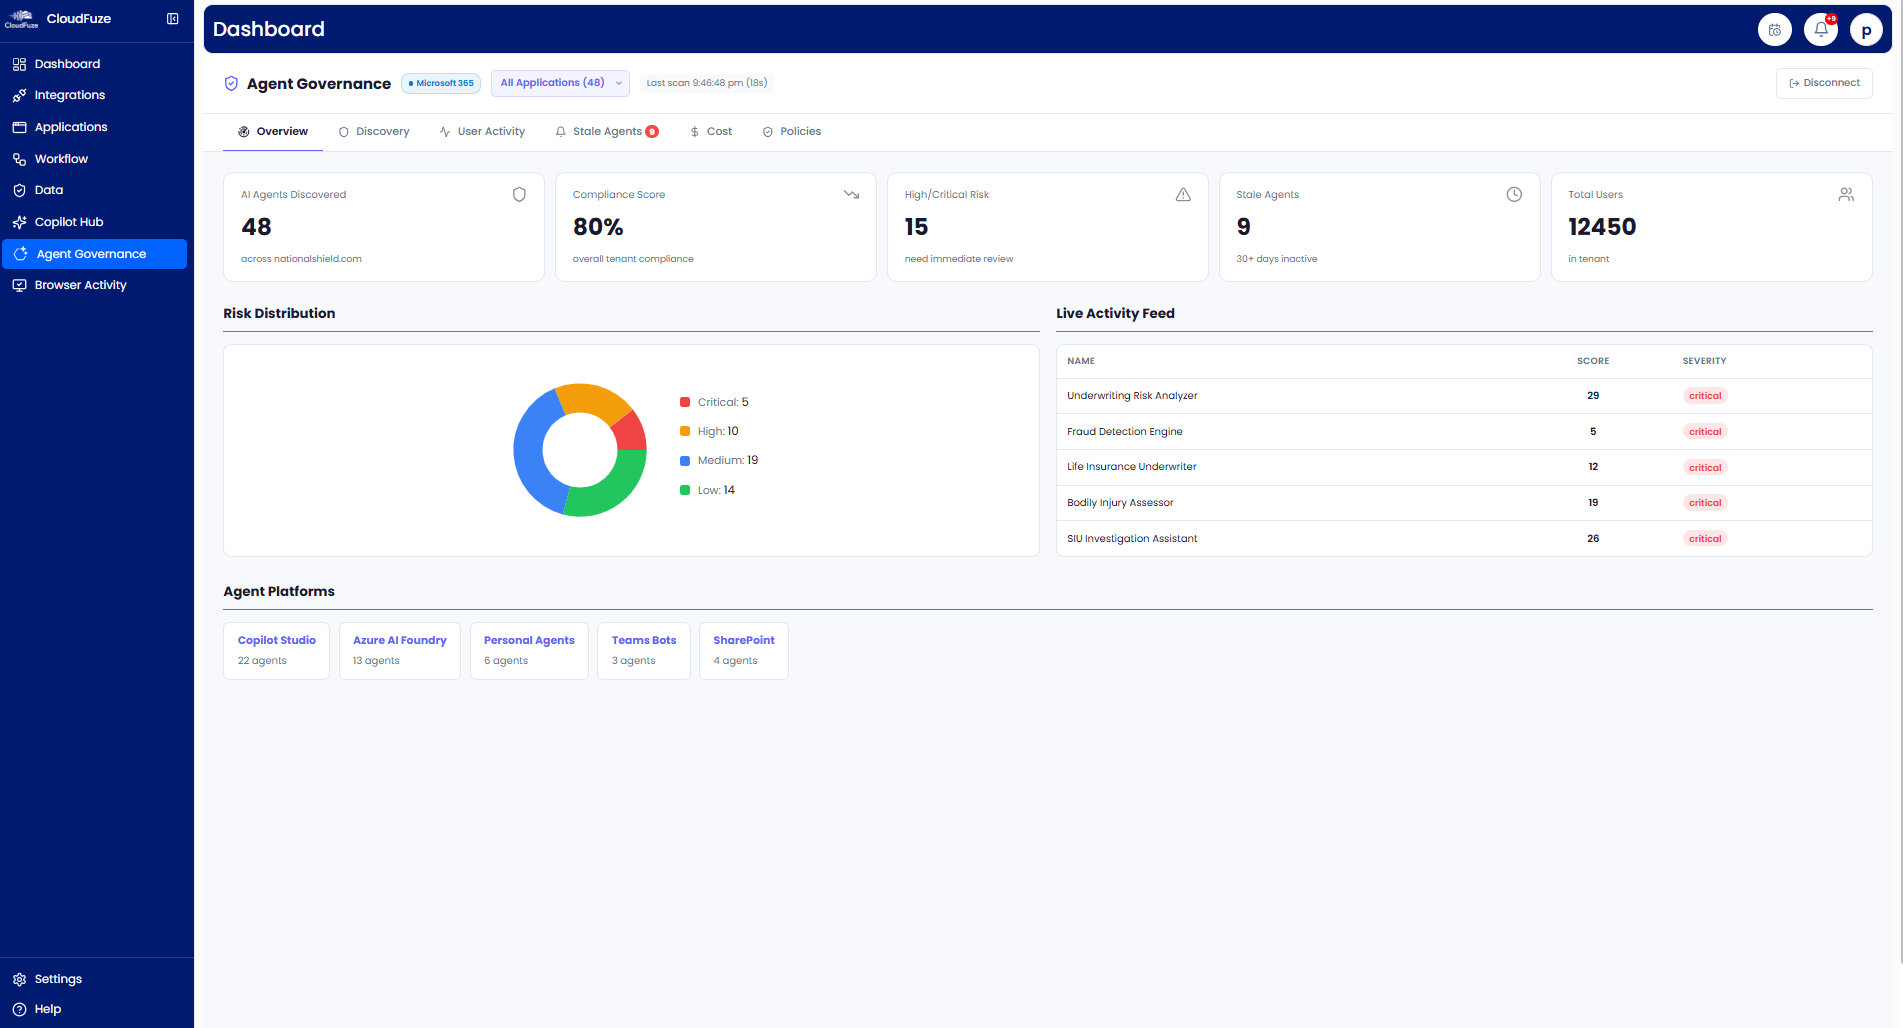This screenshot has width=1903, height=1028.
Task: Click the blue Medium legend swatch
Action: pos(685,461)
